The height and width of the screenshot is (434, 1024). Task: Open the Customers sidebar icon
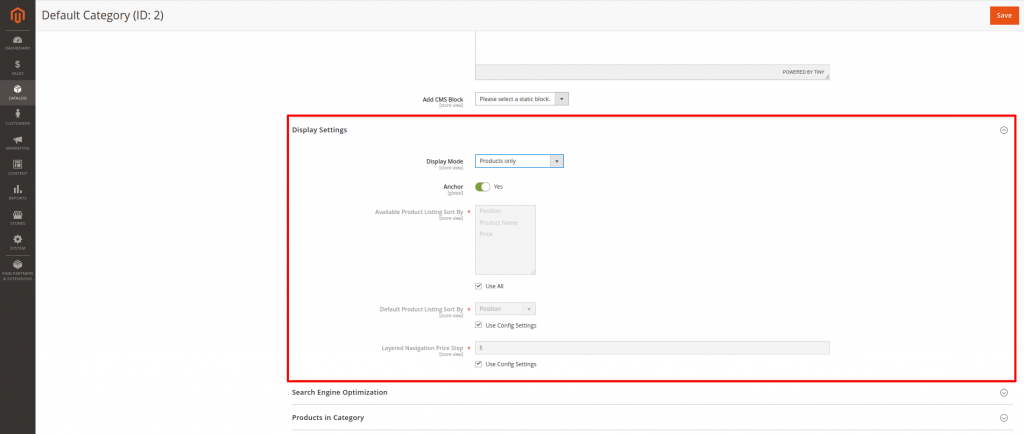[17, 117]
